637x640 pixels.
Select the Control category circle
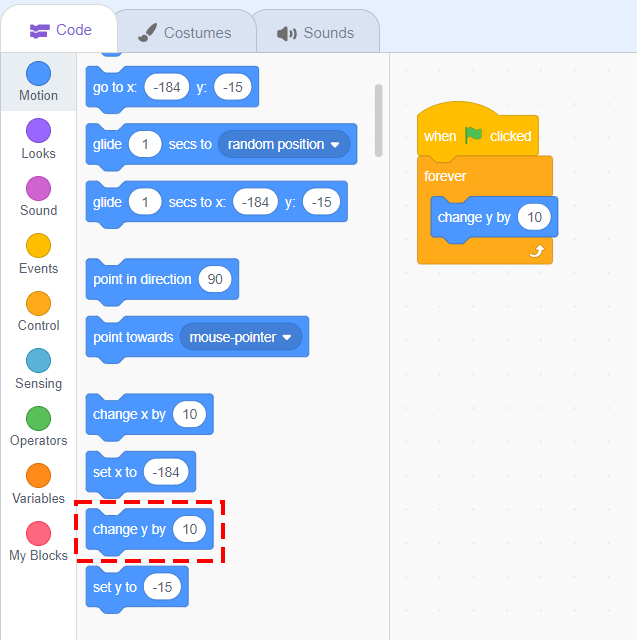38,303
